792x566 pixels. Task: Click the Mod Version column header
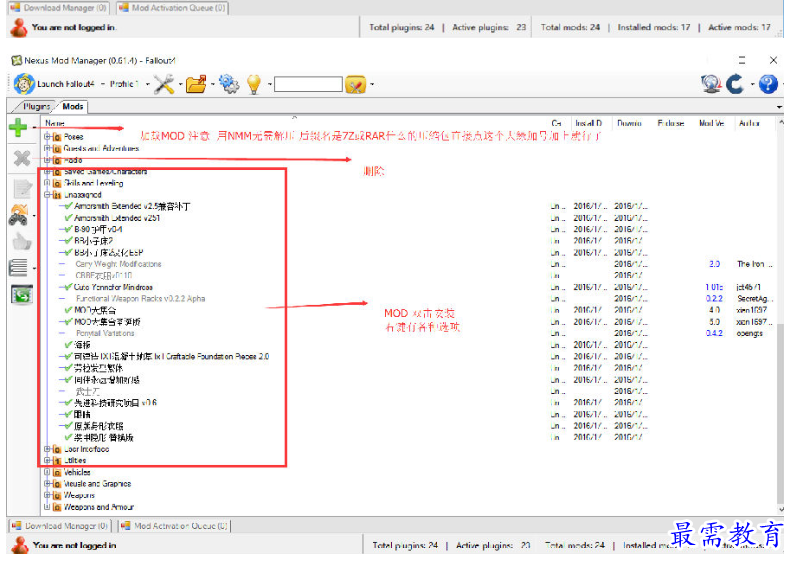click(x=711, y=123)
